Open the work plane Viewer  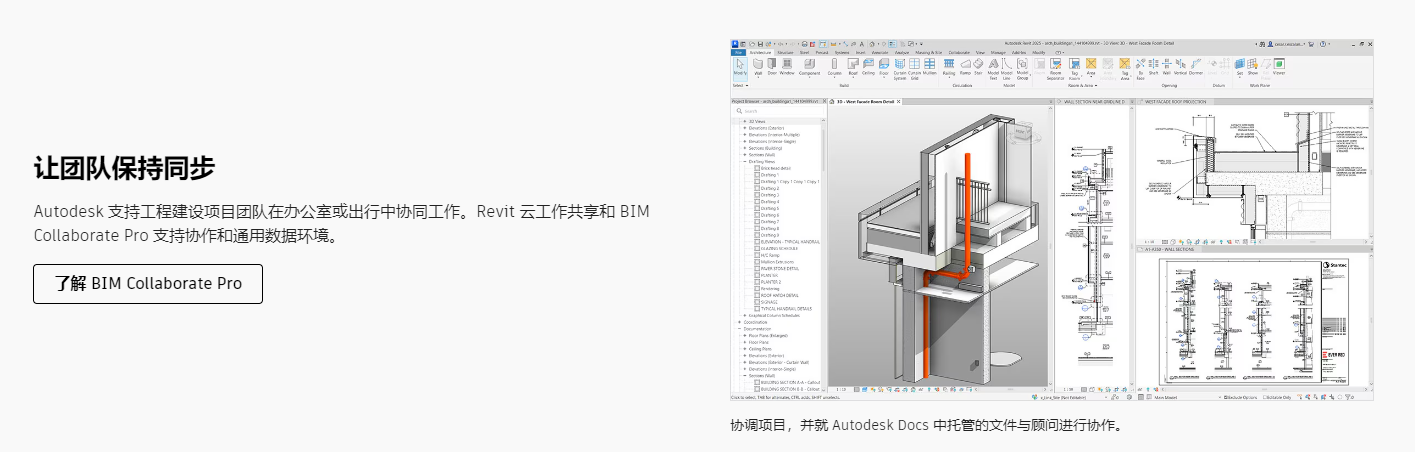click(x=1279, y=66)
